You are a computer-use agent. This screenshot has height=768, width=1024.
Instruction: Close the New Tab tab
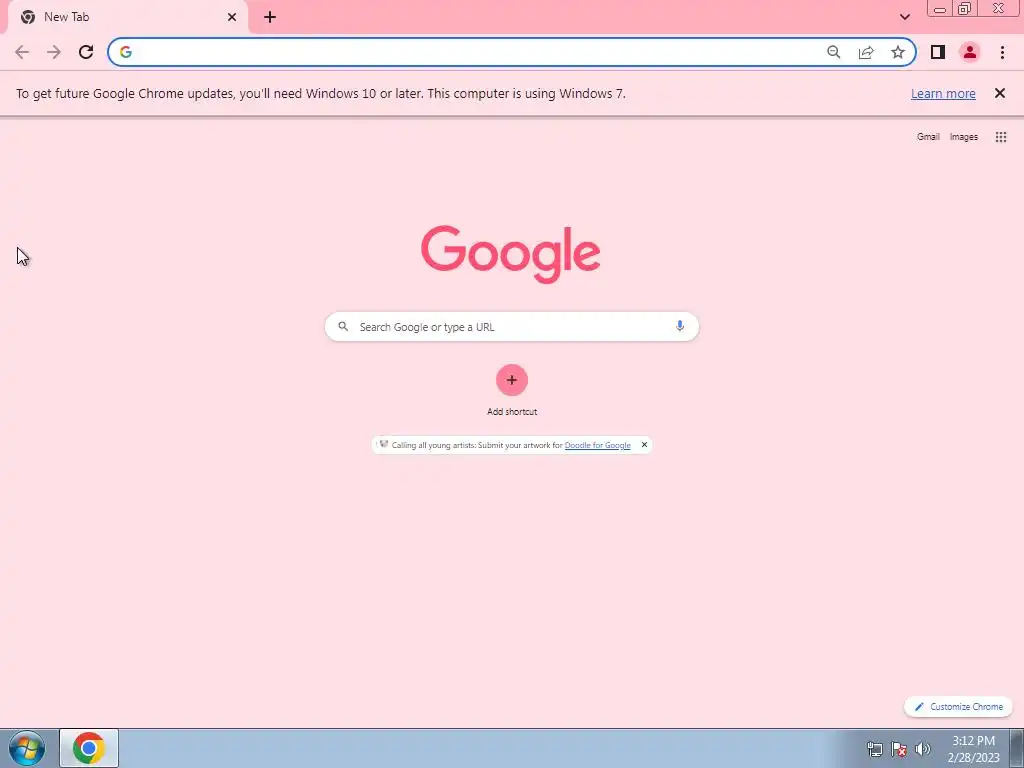coord(232,17)
